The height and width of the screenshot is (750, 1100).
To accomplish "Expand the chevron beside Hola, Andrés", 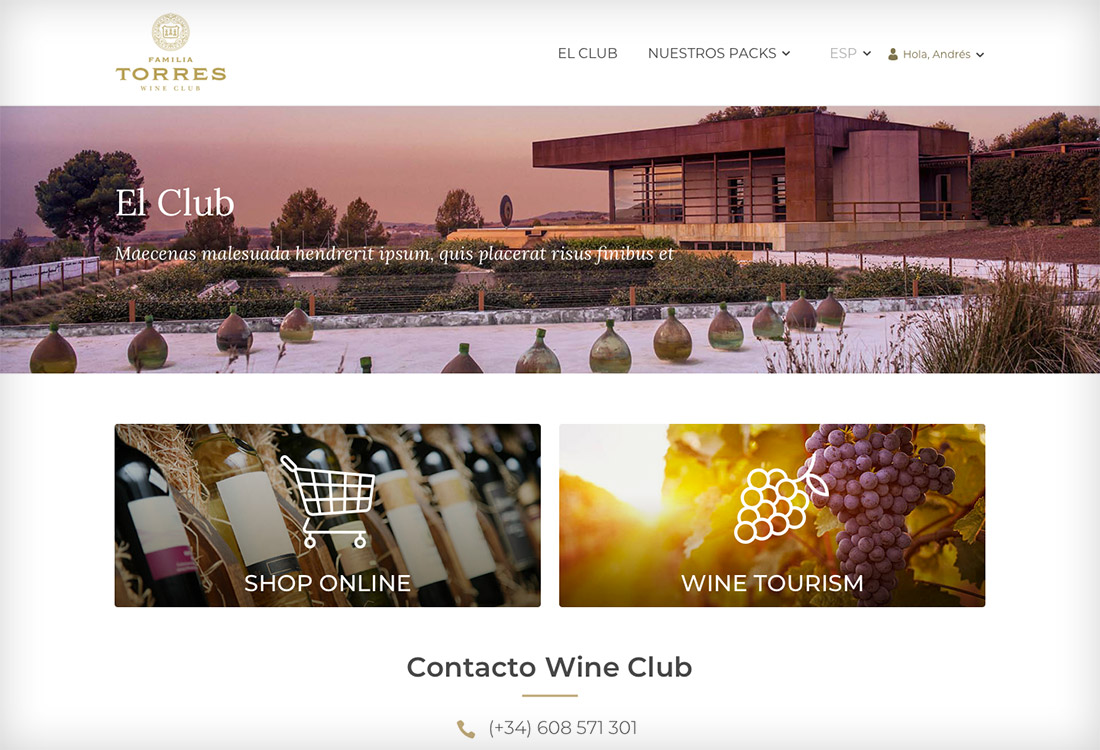I will coord(980,55).
